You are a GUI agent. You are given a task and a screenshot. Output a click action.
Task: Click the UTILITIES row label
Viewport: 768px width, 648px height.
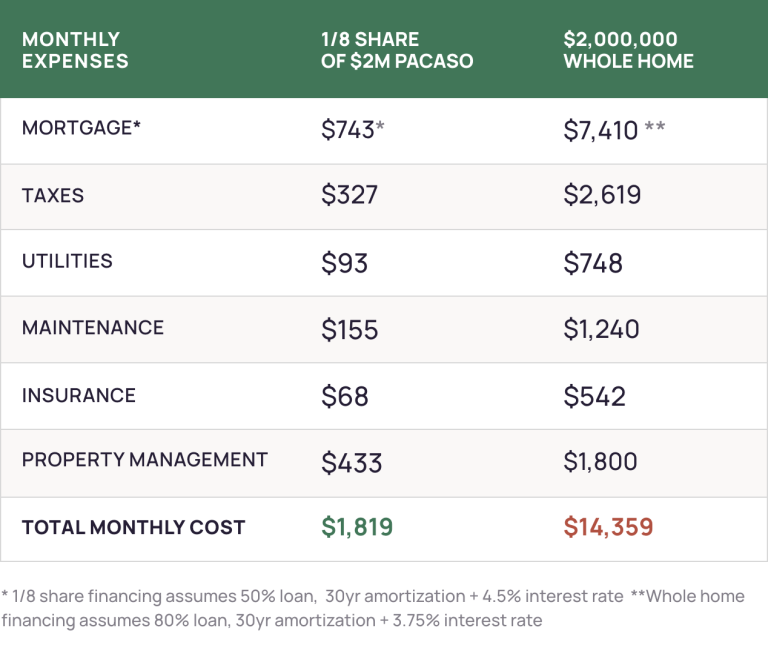67,261
